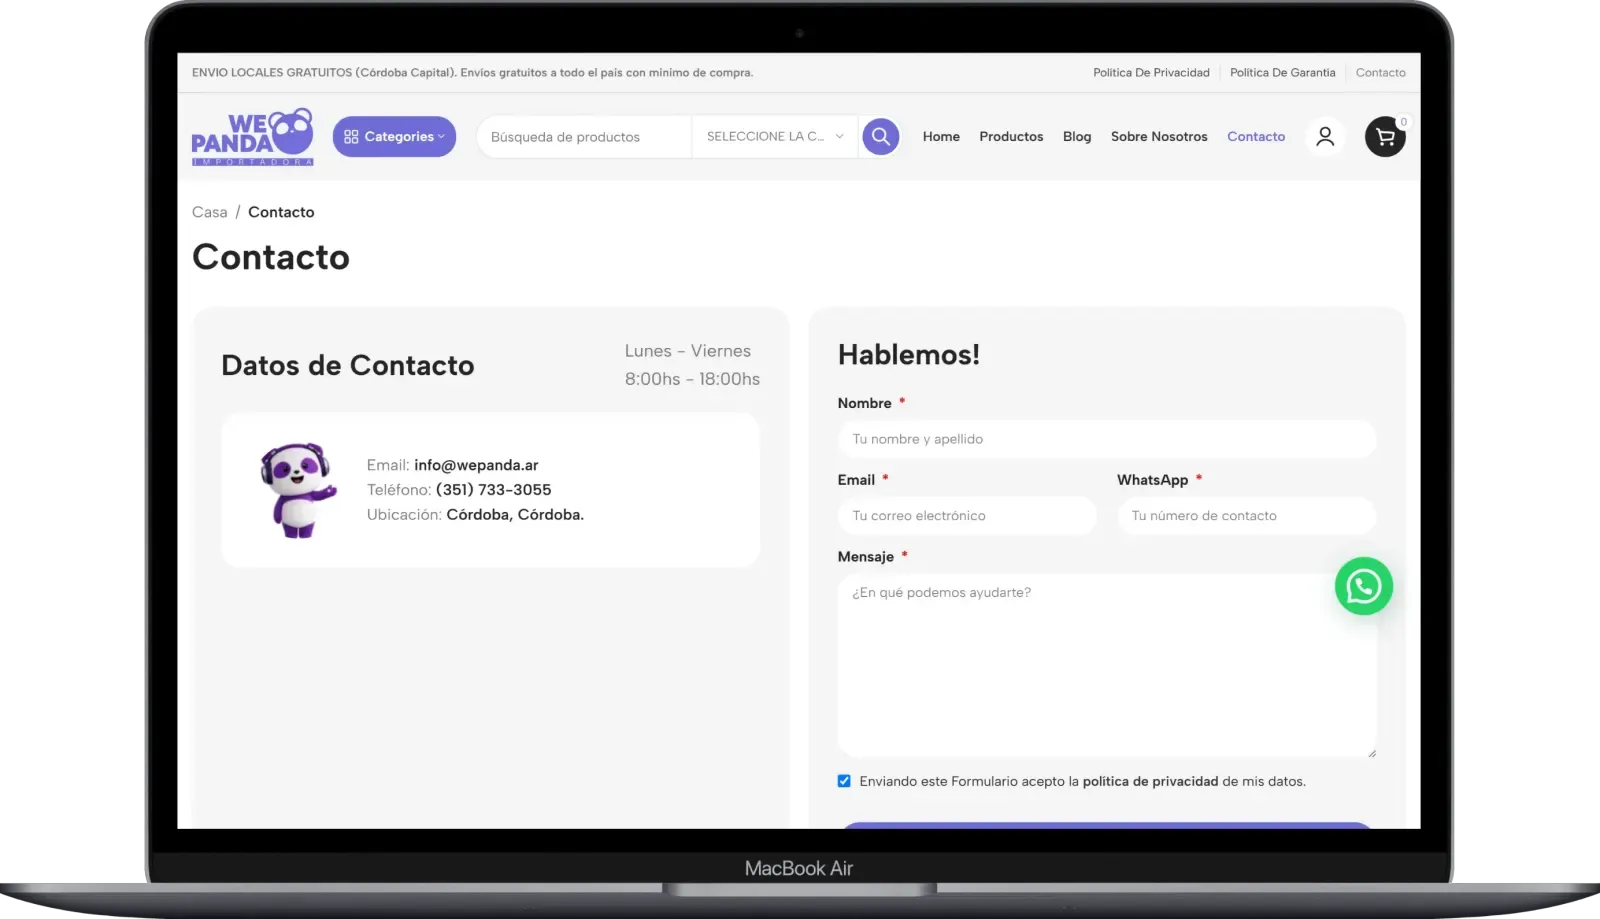This screenshot has height=919, width=1600.
Task: Click the WhatsApp number input field
Action: point(1247,516)
